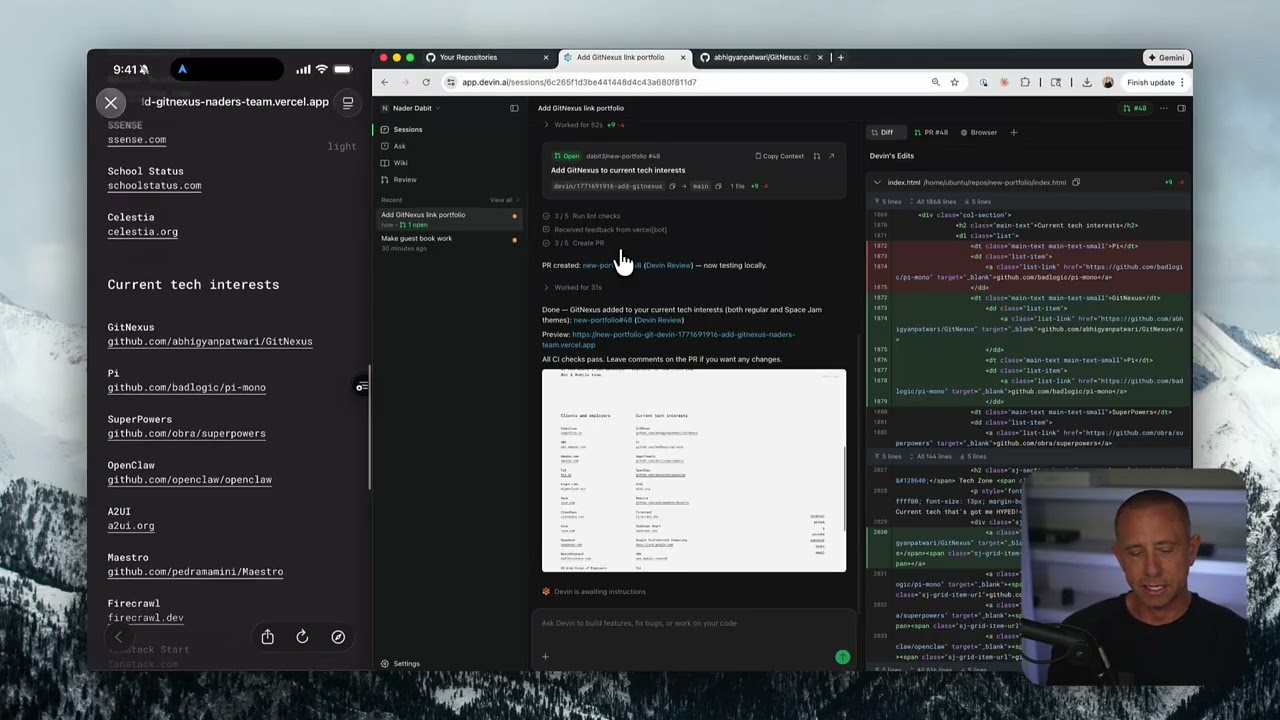Expand the Worked for 31s section

(574, 287)
